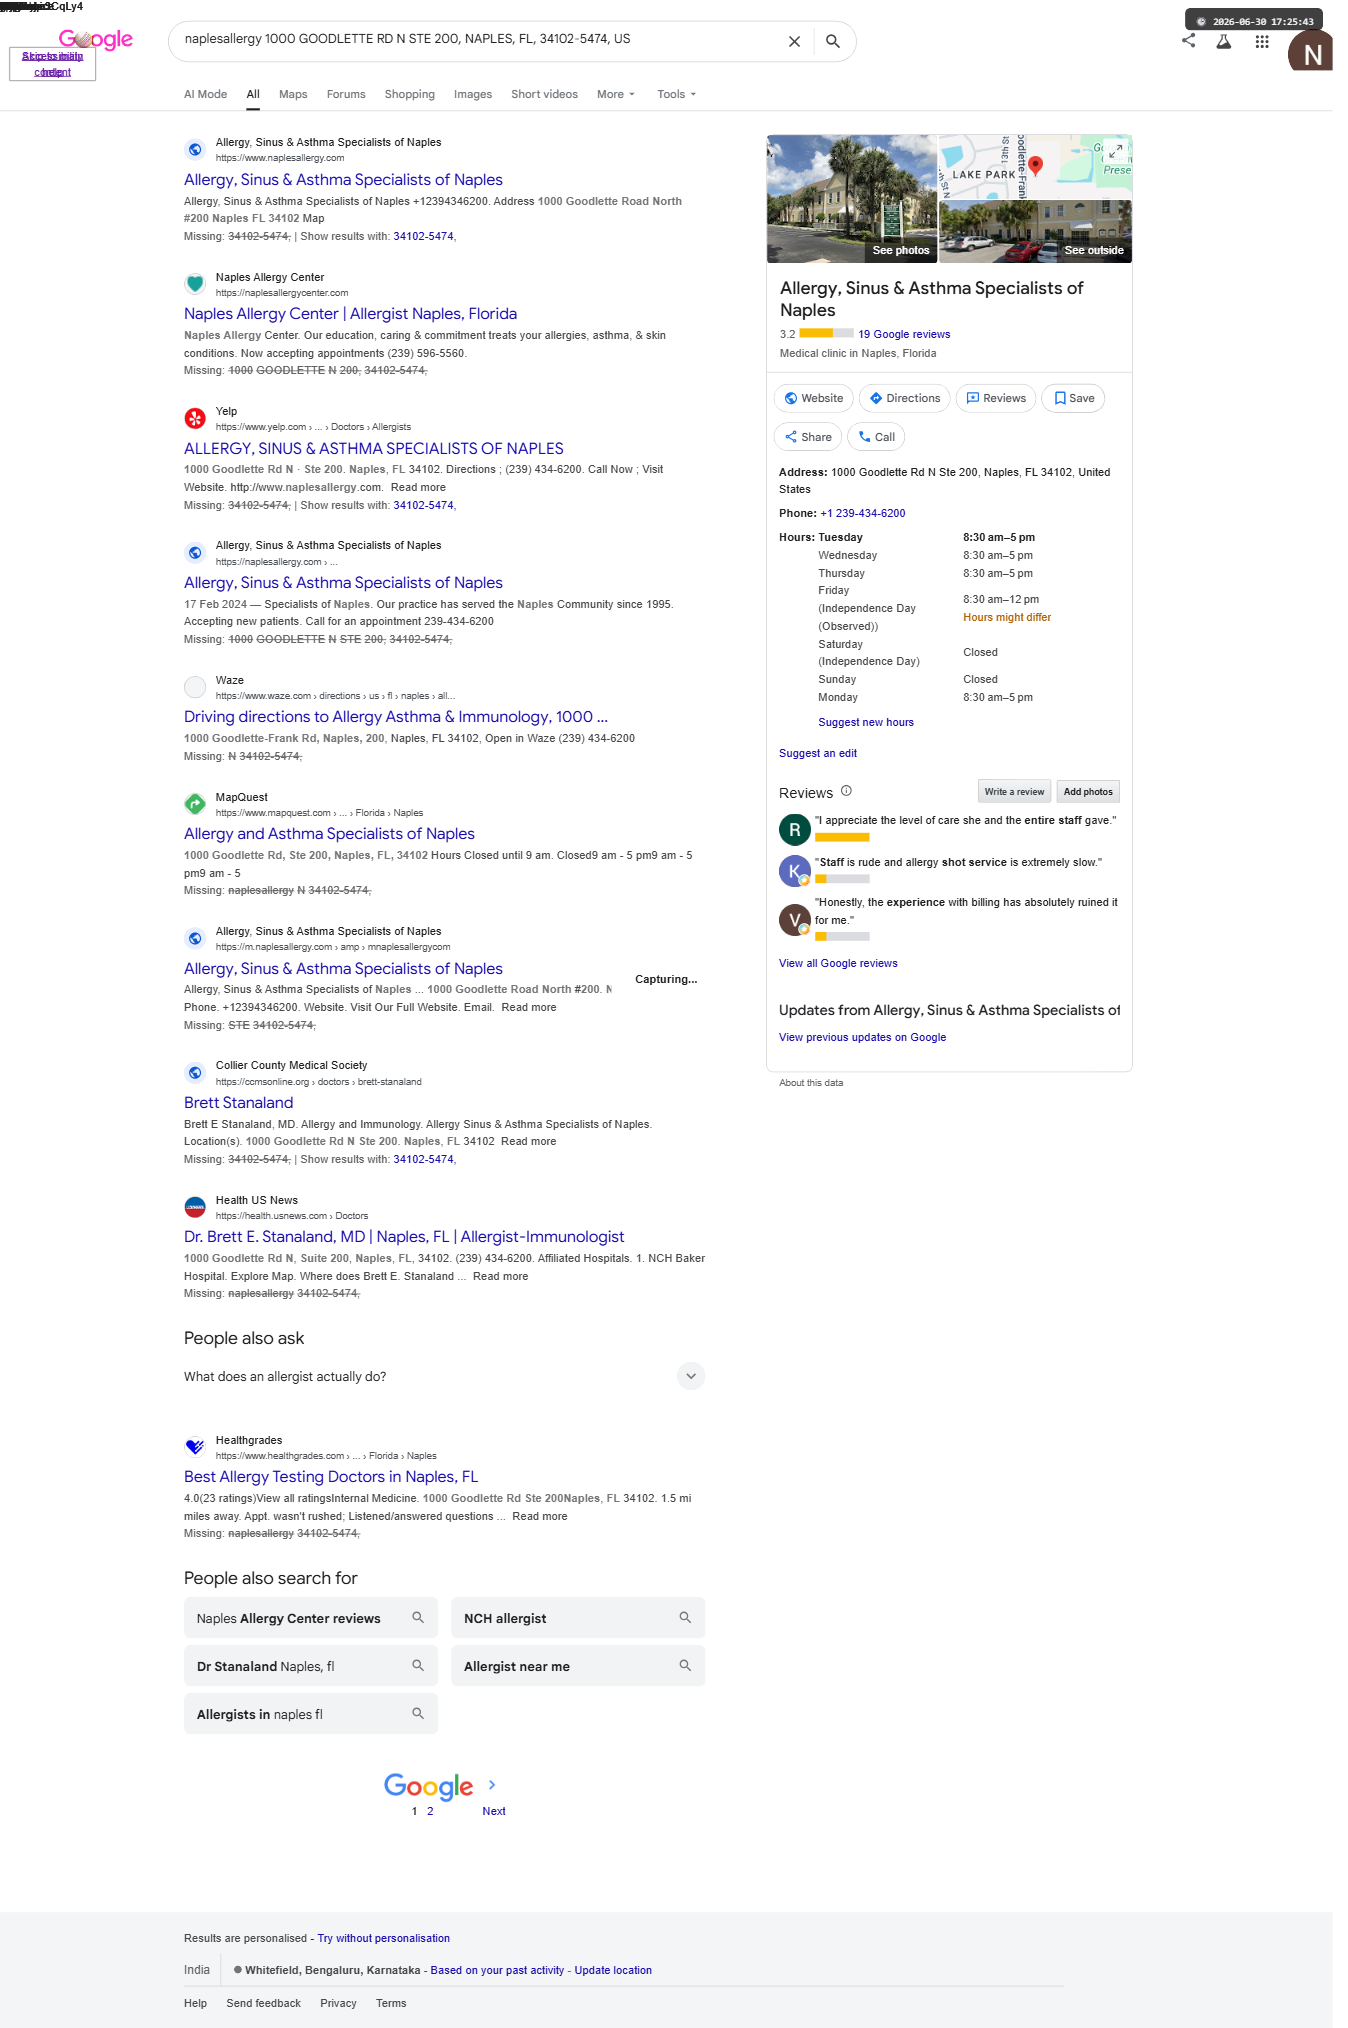The image size is (1348, 2028).
Task: Open Reviews button in knowledge panel
Action: point(996,398)
